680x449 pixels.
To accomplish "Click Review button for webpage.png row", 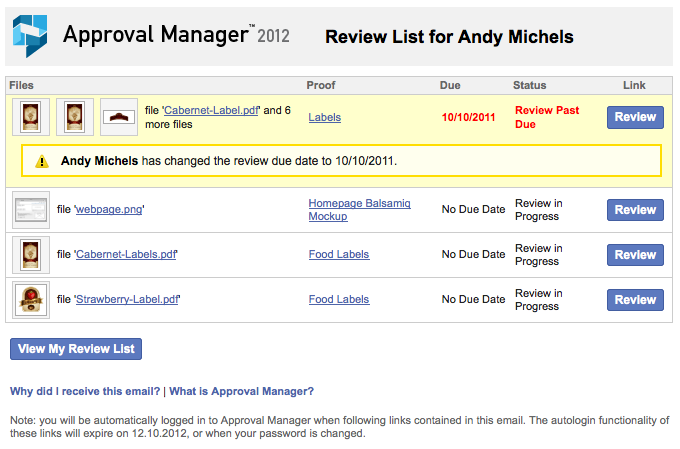I will coord(635,210).
